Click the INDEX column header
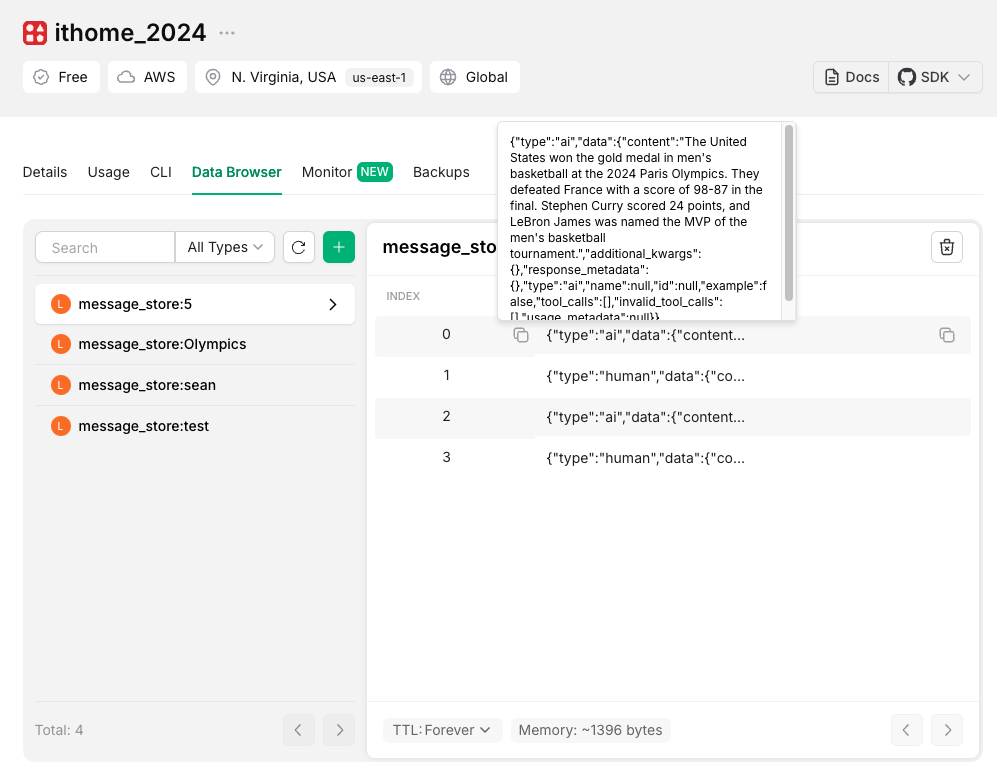This screenshot has height=775, width=997. pyautogui.click(x=403, y=296)
